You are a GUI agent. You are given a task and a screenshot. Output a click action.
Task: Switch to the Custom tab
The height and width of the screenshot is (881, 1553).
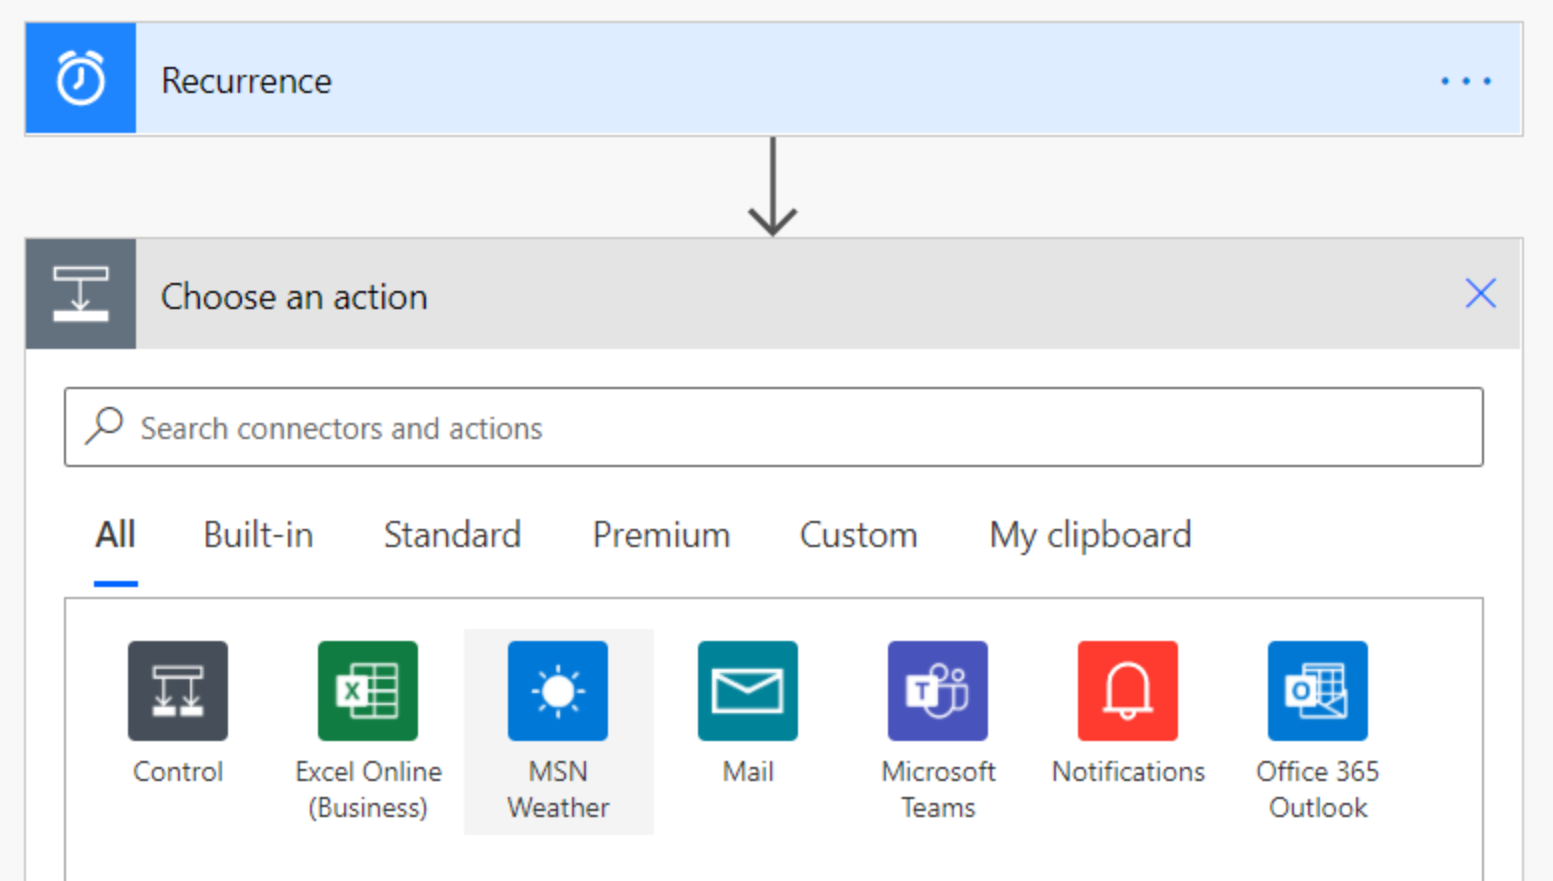(x=858, y=535)
